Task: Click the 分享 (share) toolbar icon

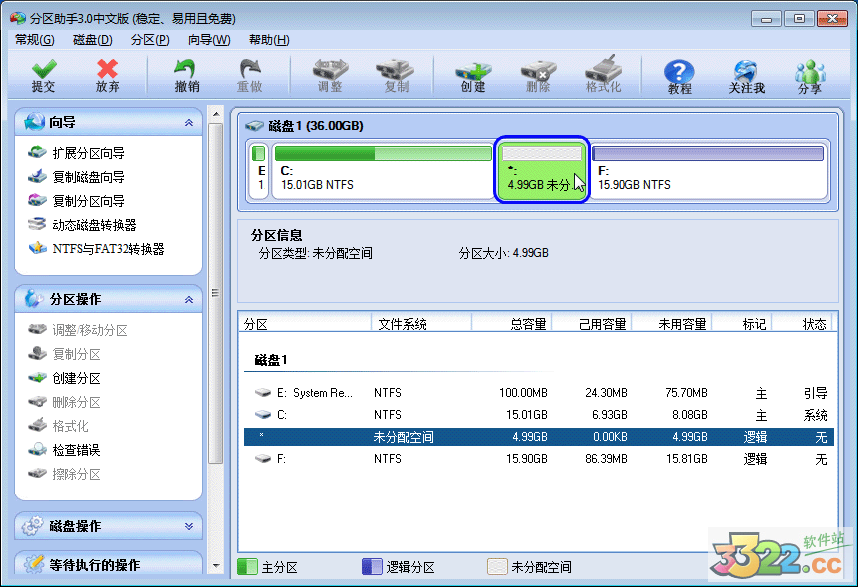Action: pyautogui.click(x=810, y=75)
